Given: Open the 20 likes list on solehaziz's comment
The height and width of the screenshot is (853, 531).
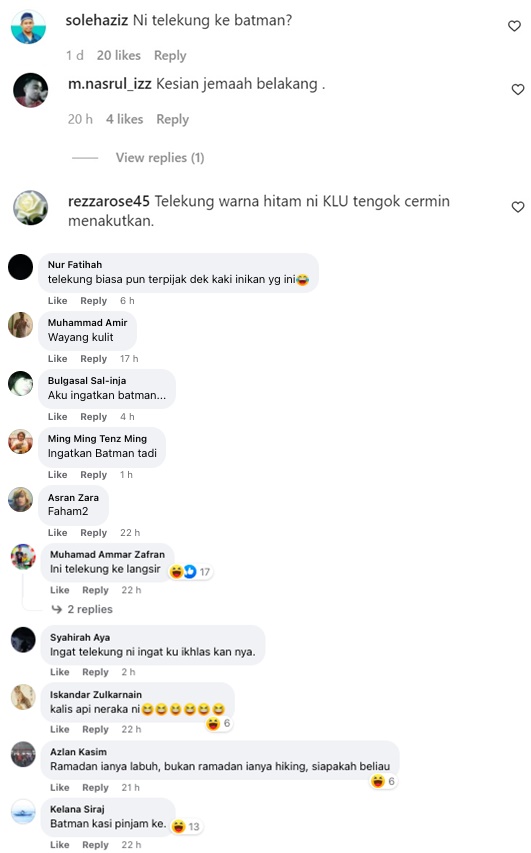Looking at the screenshot, I should click(x=119, y=55).
